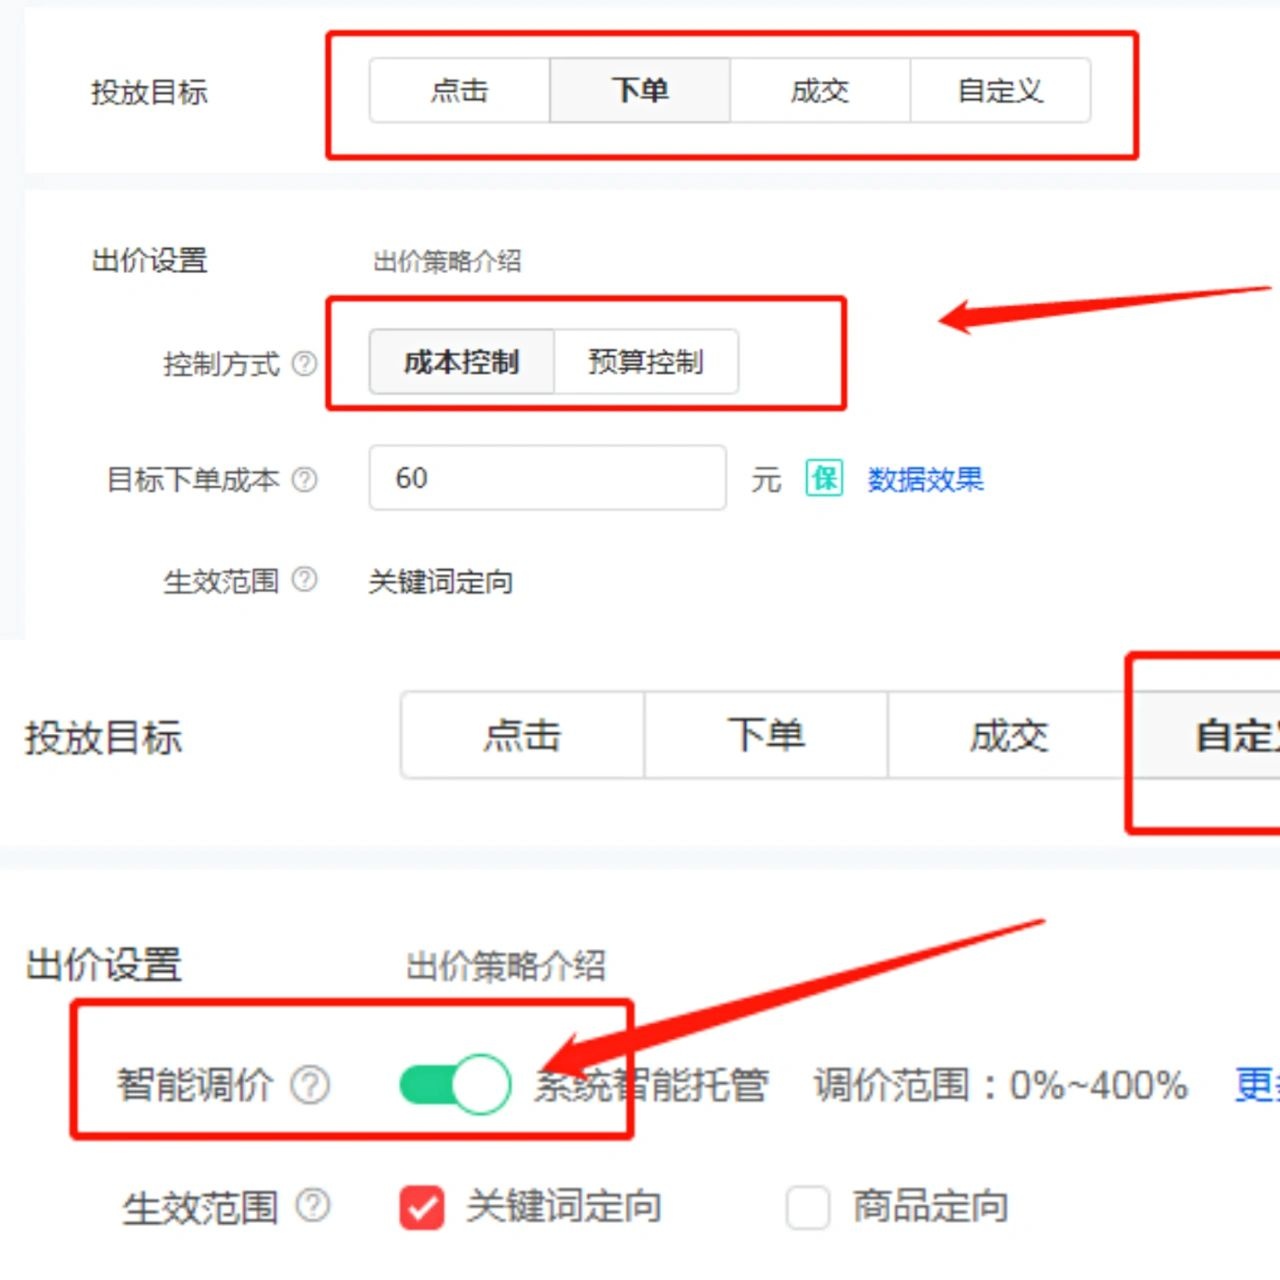Open help icon beside 控制方式
This screenshot has height=1280, width=1280.
[x=304, y=363]
